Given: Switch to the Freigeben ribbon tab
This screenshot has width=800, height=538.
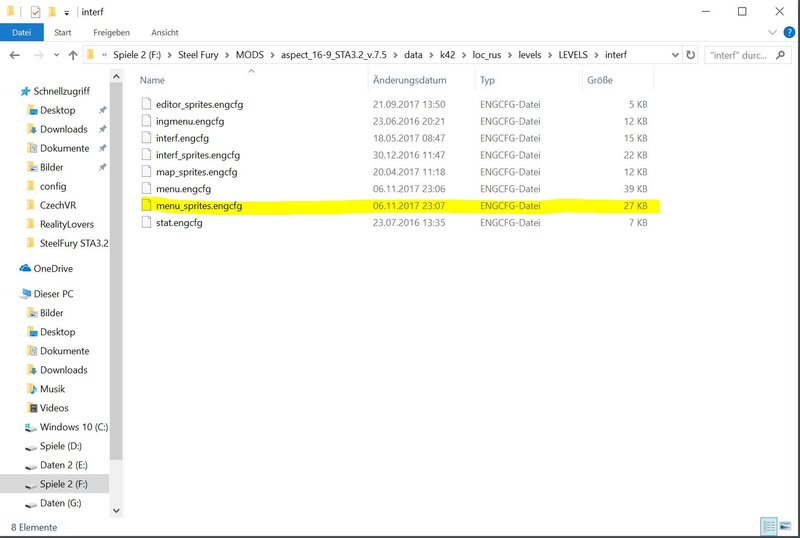Looking at the screenshot, I should click(111, 32).
